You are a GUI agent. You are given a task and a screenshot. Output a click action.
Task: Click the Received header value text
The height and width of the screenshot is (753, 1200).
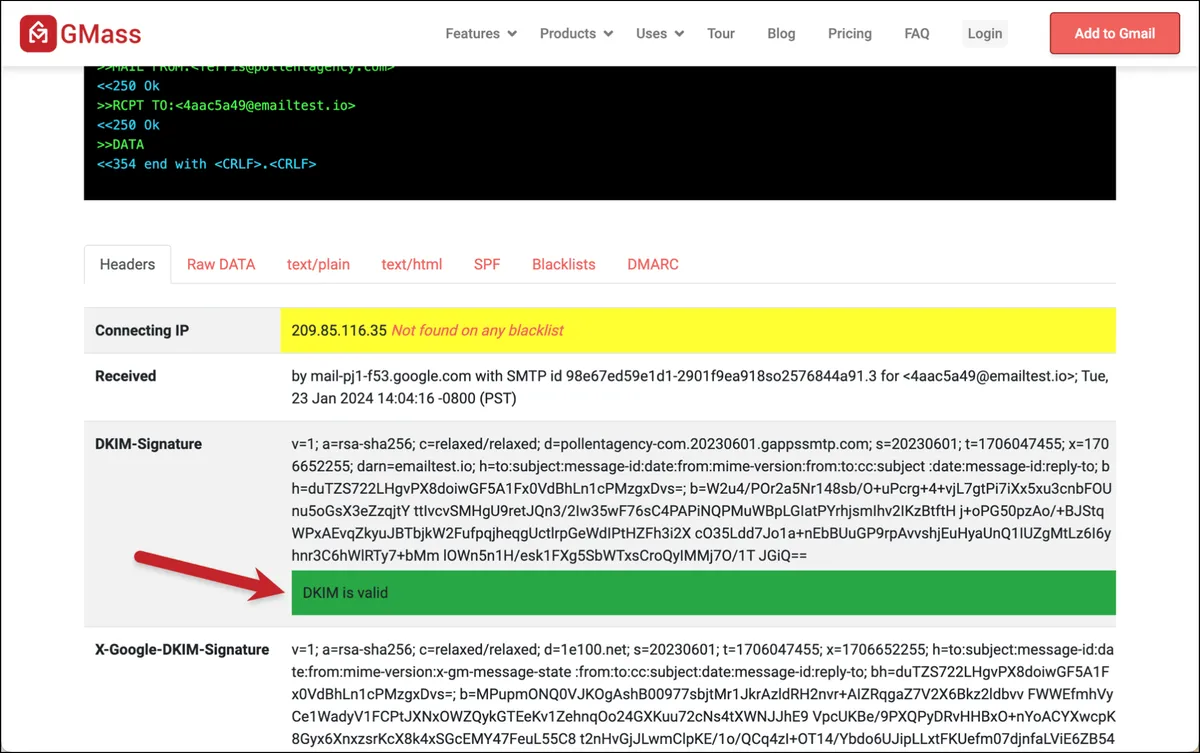700,387
